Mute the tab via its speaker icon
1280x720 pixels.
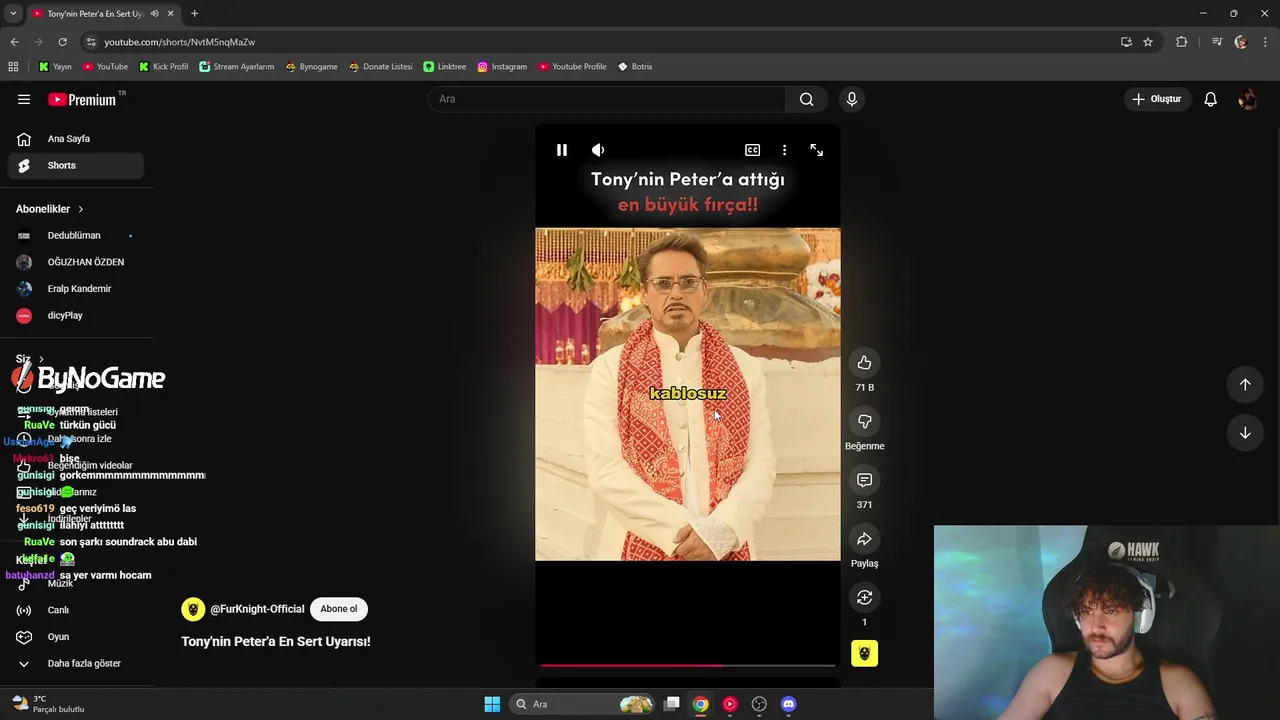tap(154, 14)
